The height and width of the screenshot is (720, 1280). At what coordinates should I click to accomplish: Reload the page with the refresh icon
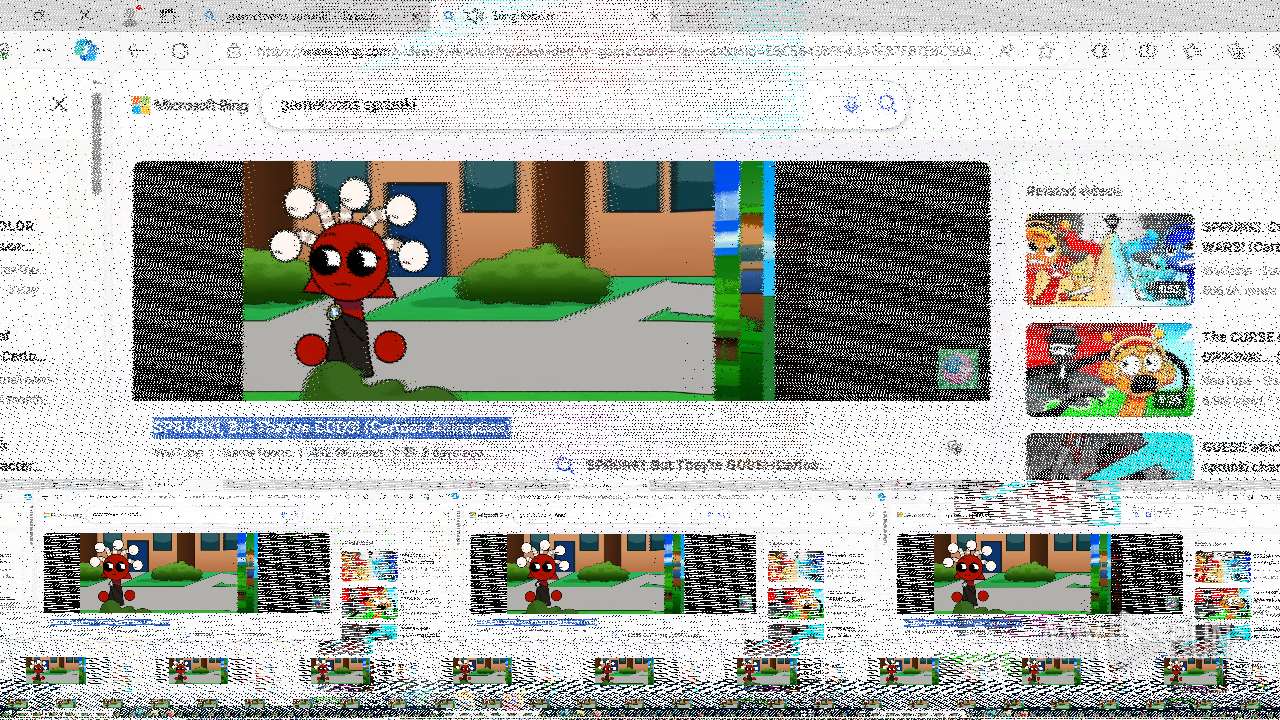click(x=180, y=51)
